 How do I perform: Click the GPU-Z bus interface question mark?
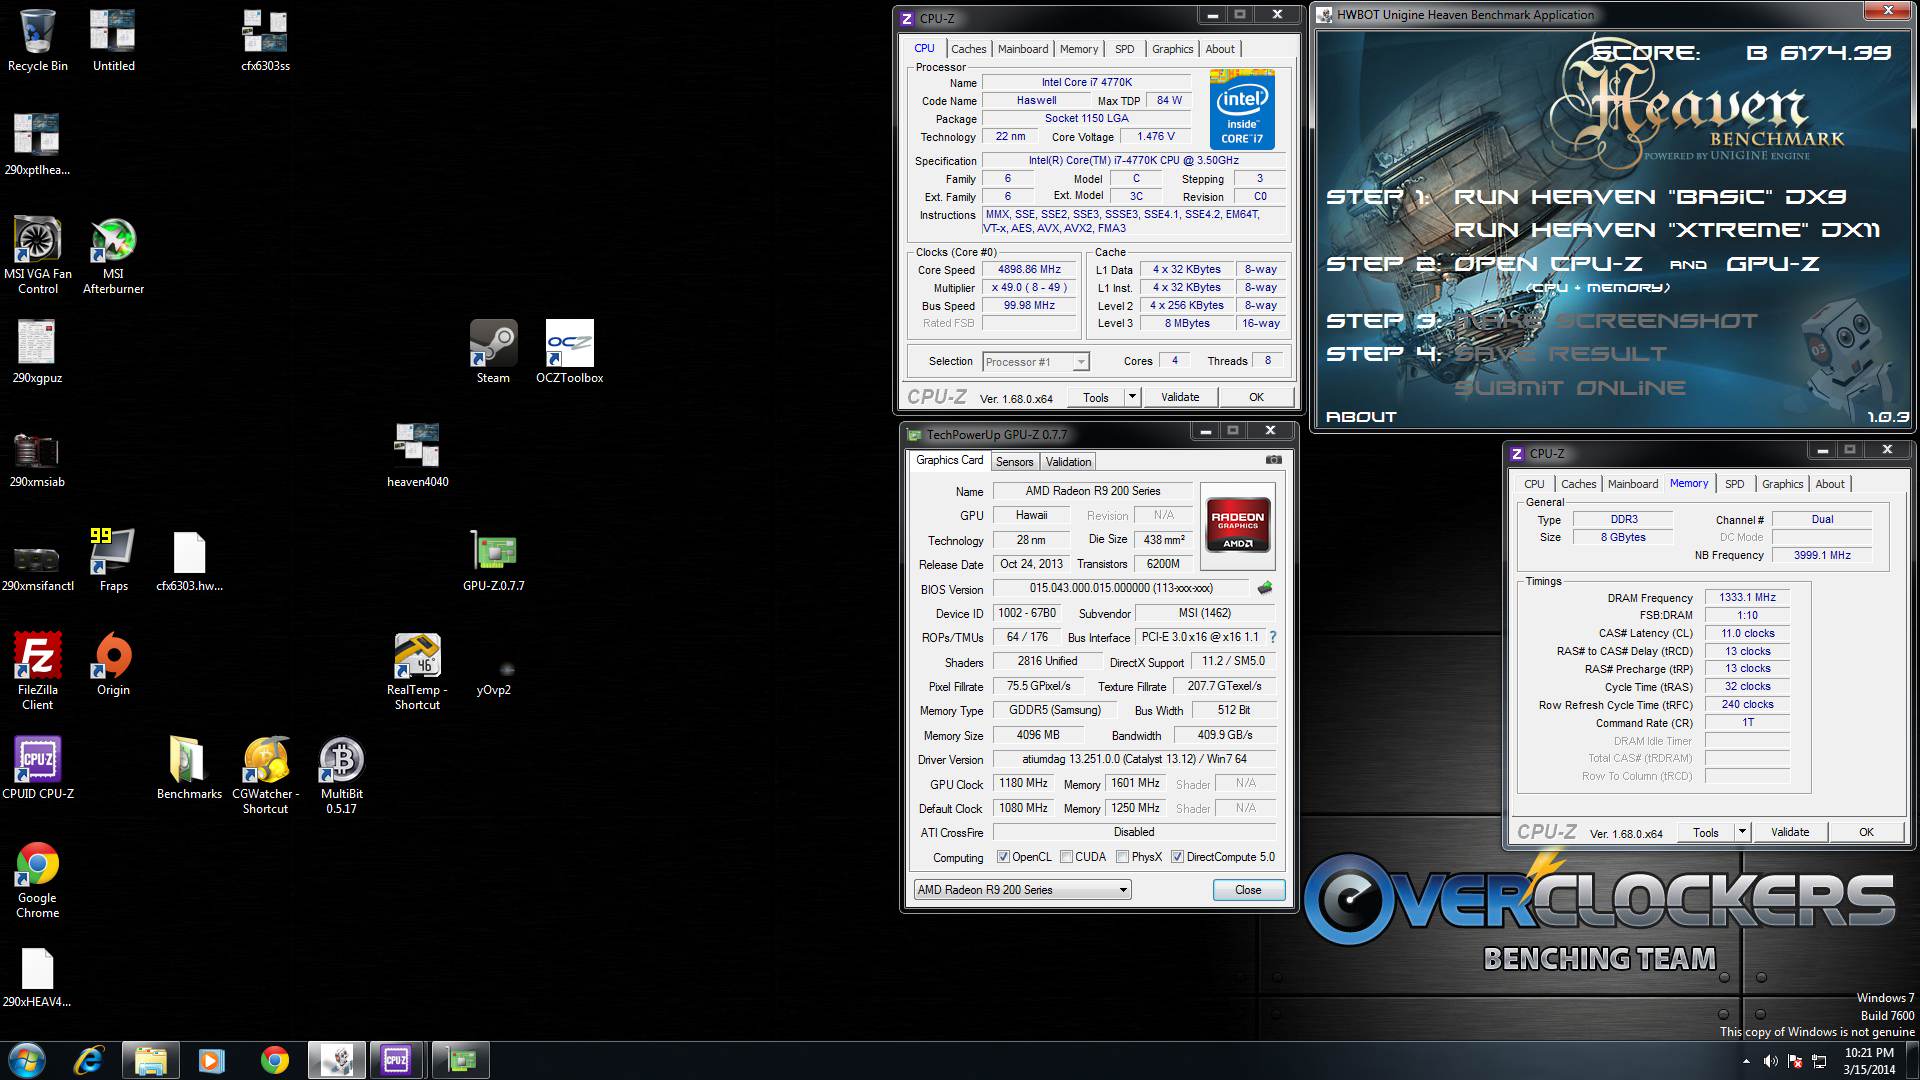tap(1272, 637)
